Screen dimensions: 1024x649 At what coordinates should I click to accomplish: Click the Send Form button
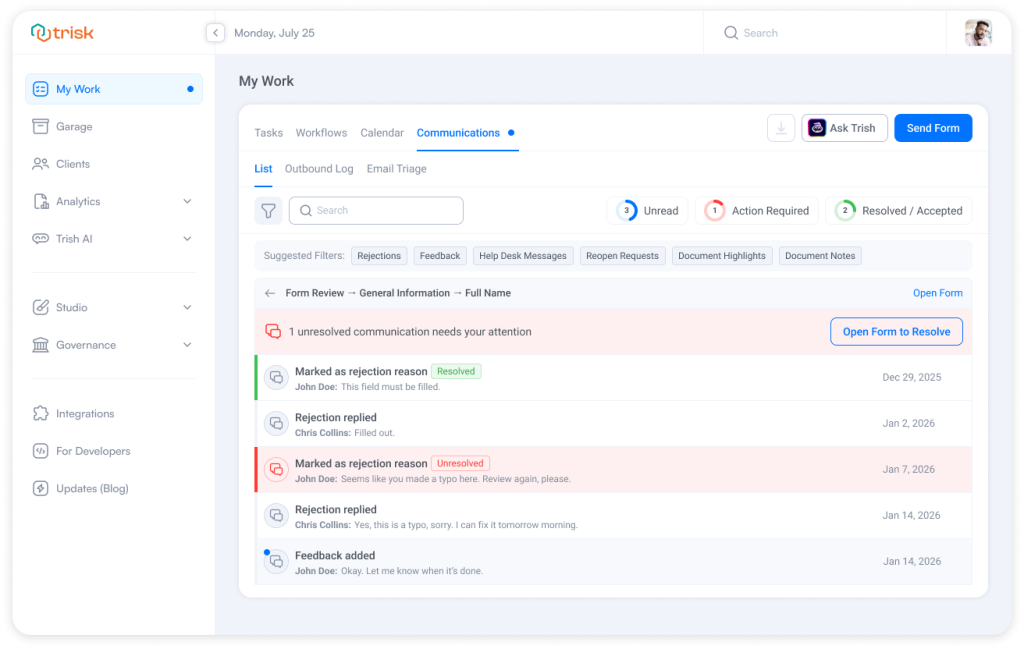(932, 128)
